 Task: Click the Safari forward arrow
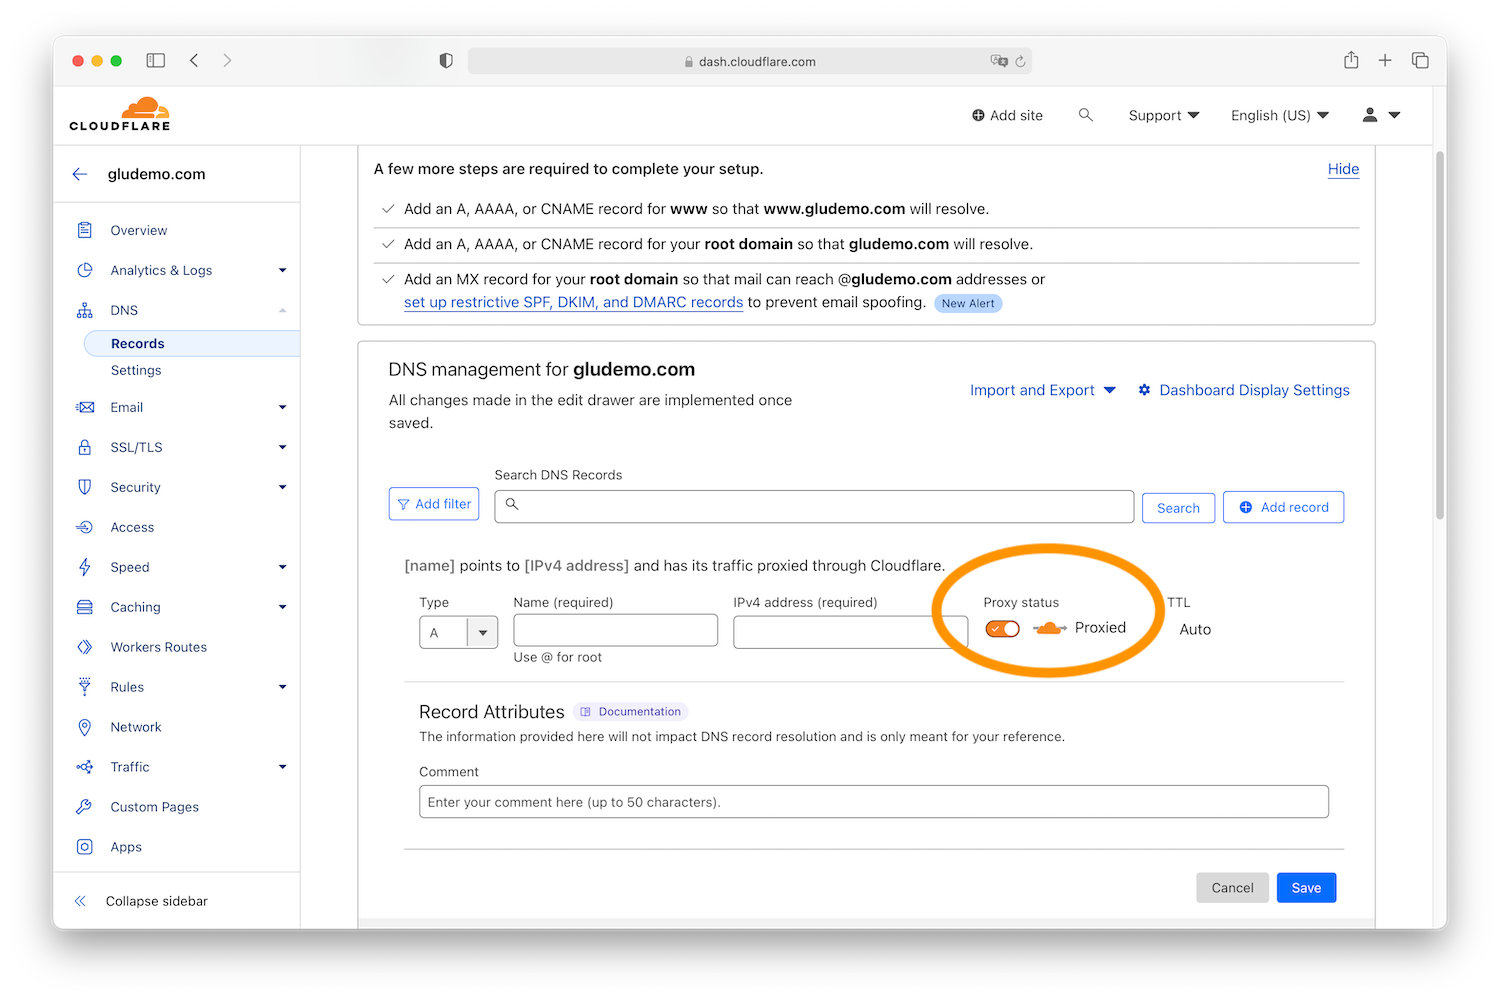[227, 61]
